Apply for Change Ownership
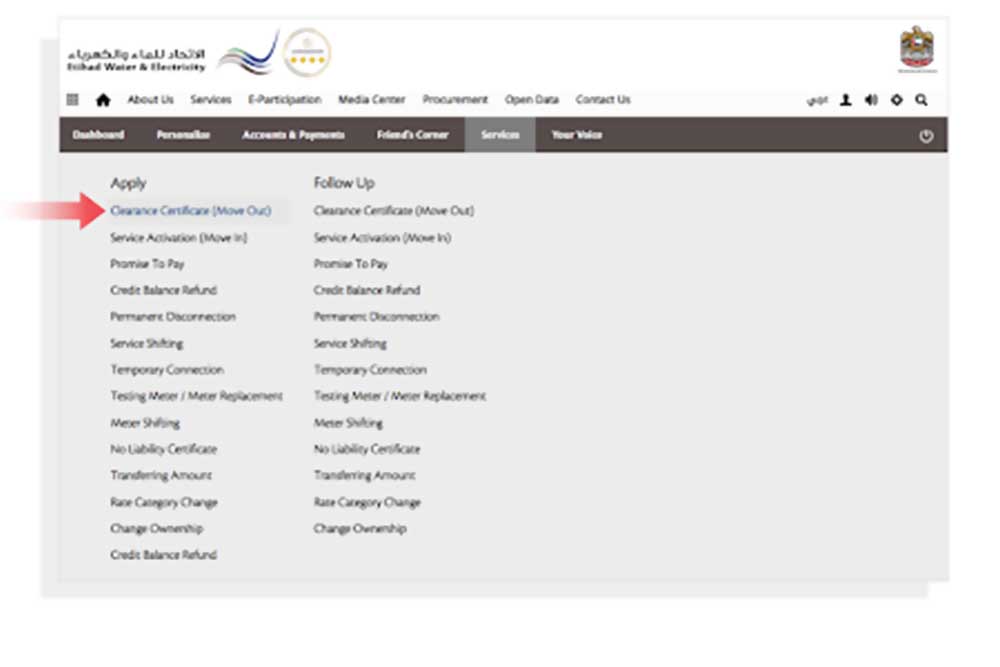1000x667 pixels. [156, 529]
